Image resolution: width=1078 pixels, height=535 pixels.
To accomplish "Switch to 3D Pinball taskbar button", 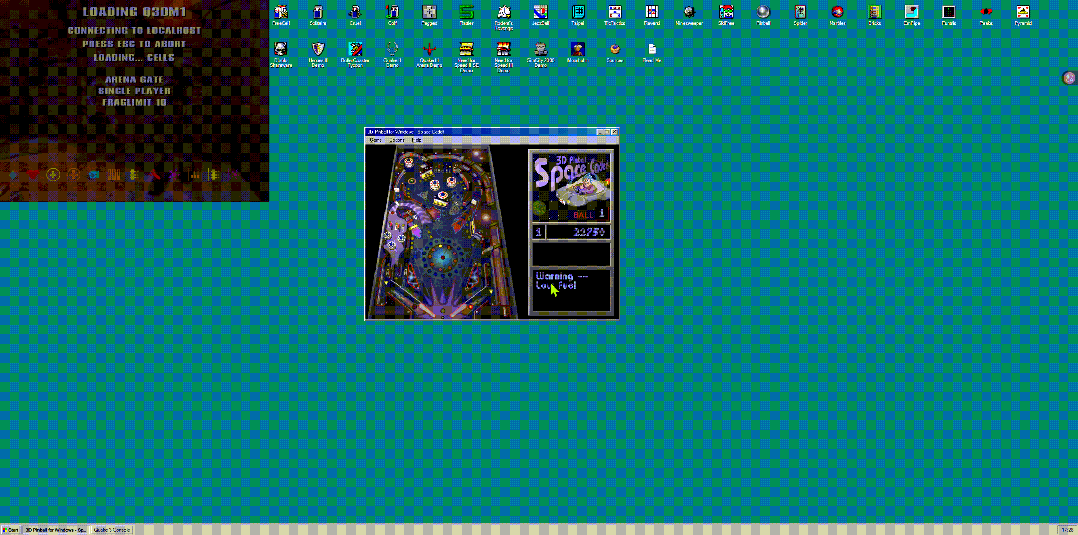I will (x=56, y=530).
